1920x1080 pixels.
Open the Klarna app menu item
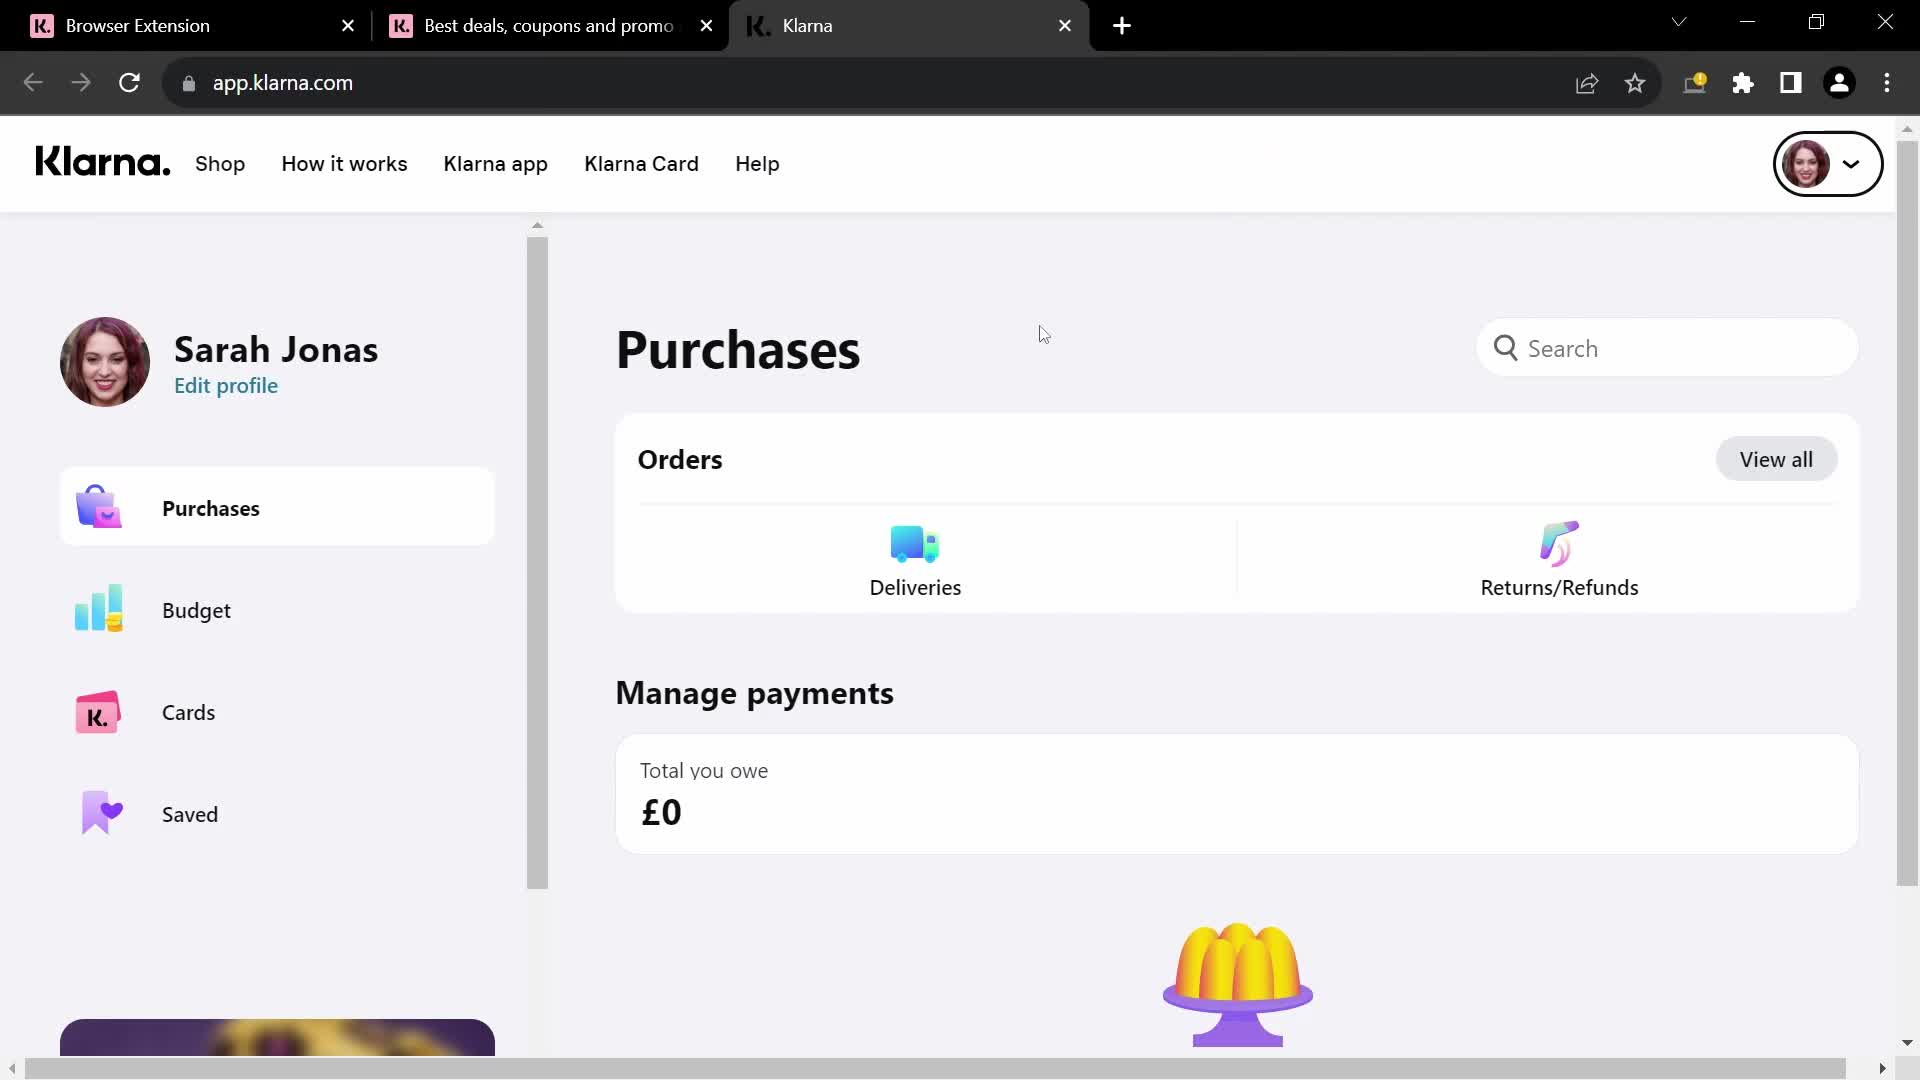[495, 164]
